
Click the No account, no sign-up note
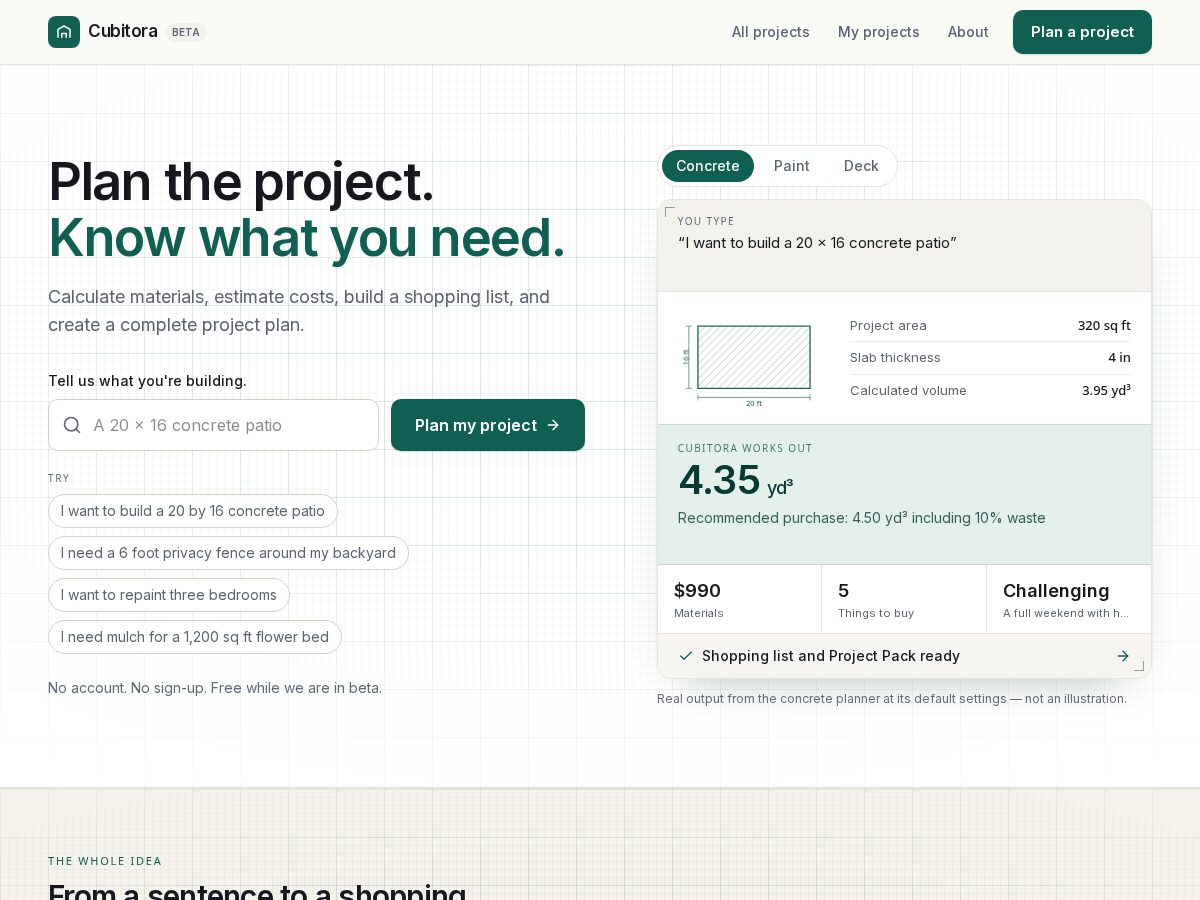pos(215,688)
